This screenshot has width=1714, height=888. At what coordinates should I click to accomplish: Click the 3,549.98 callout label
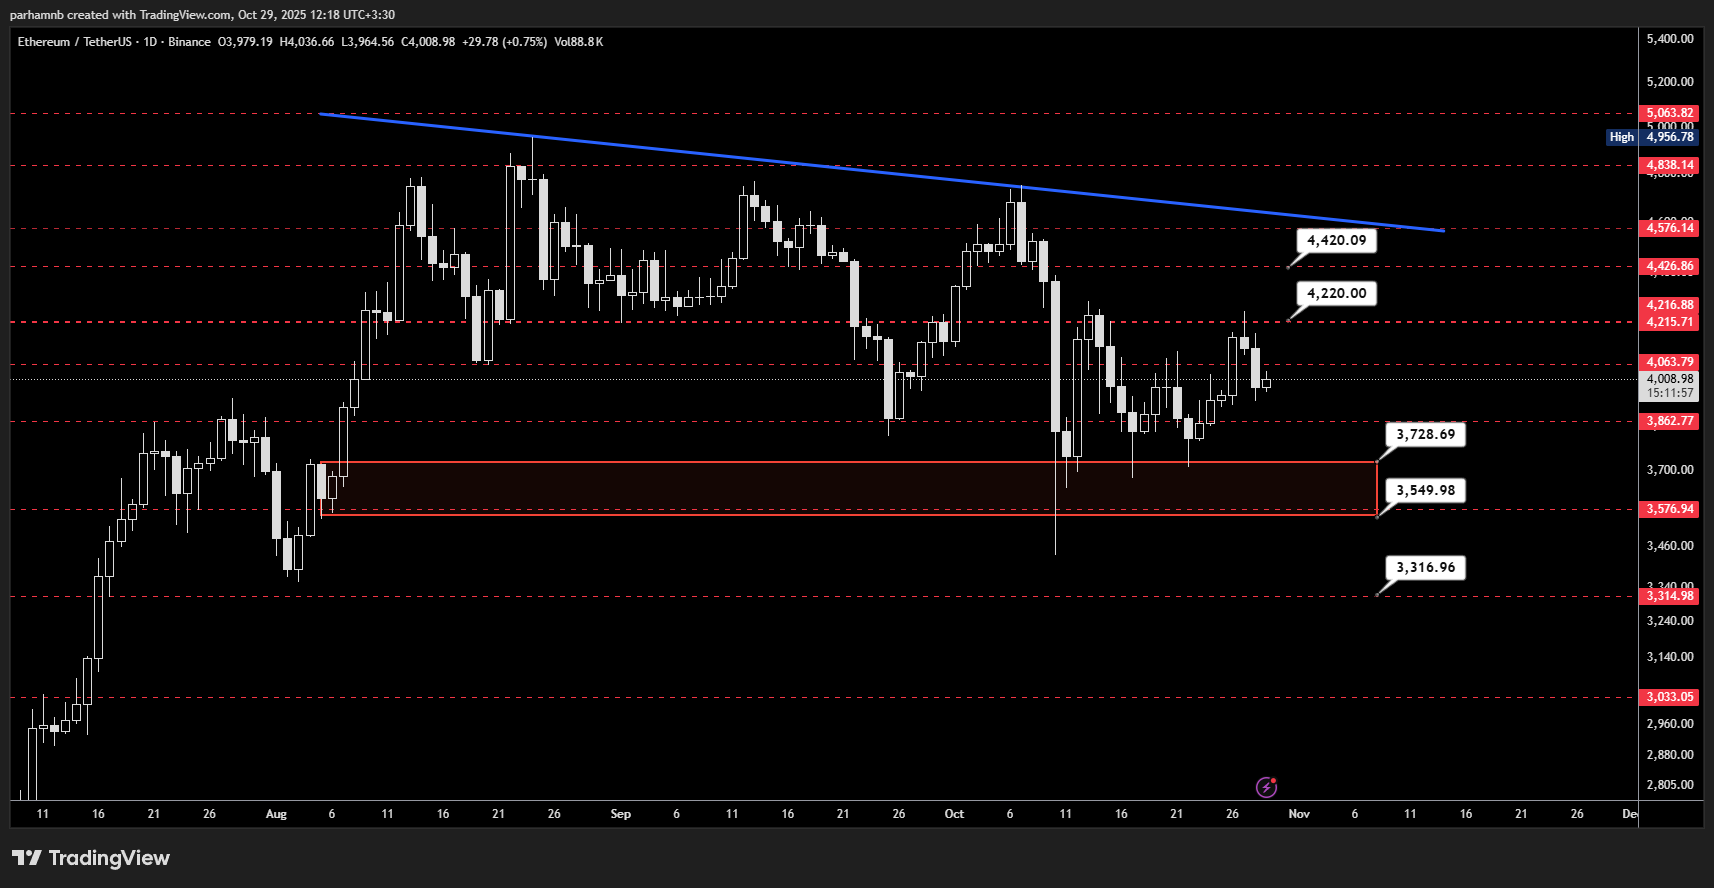tap(1425, 490)
